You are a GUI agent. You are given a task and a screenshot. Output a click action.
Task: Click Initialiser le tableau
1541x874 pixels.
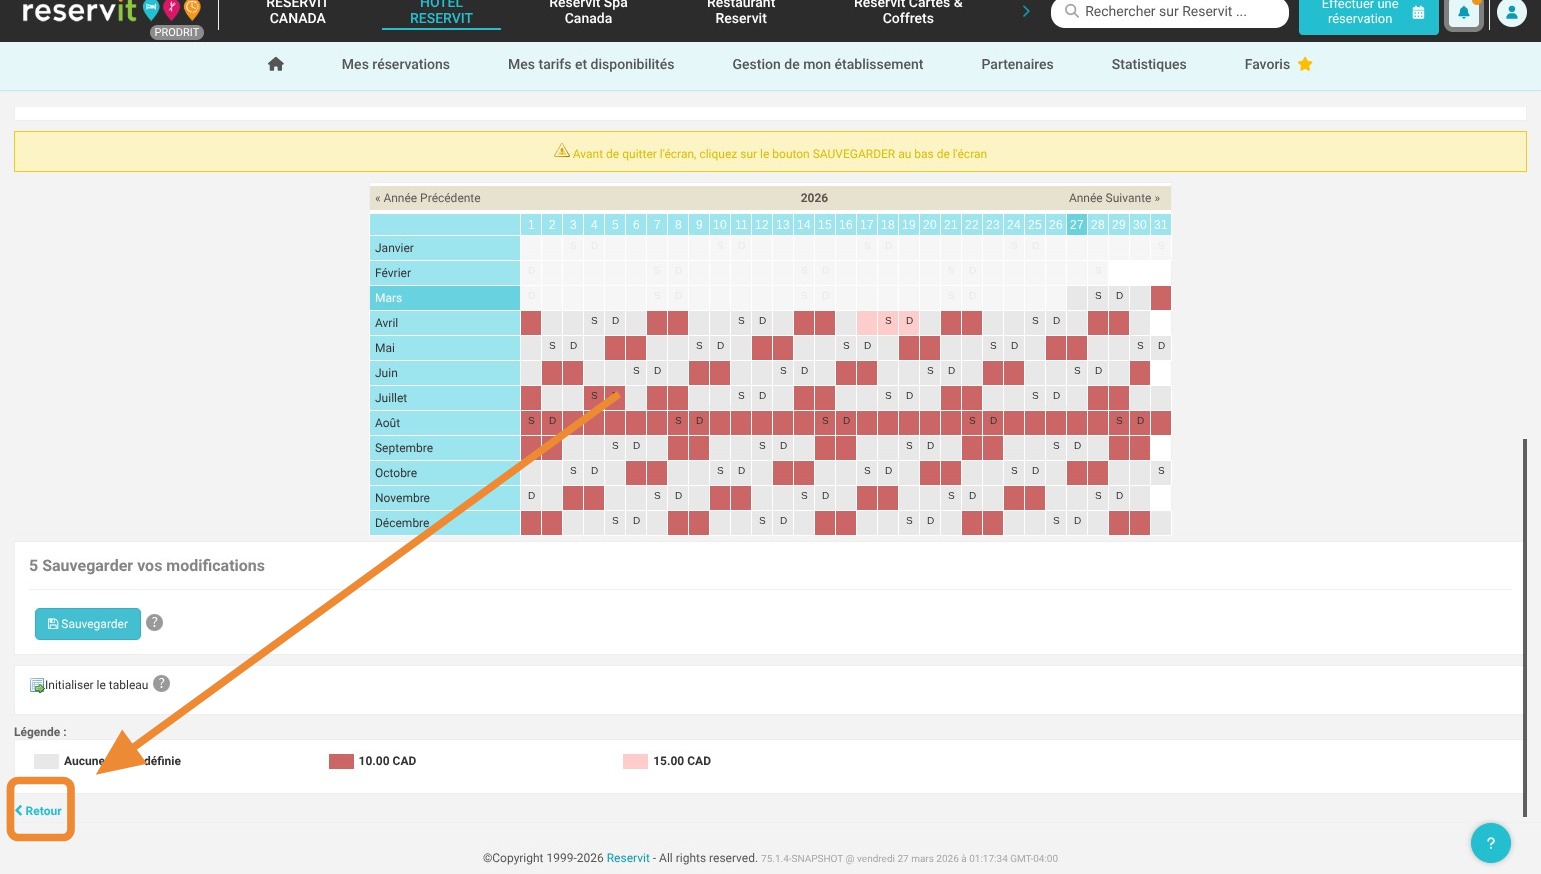(89, 685)
